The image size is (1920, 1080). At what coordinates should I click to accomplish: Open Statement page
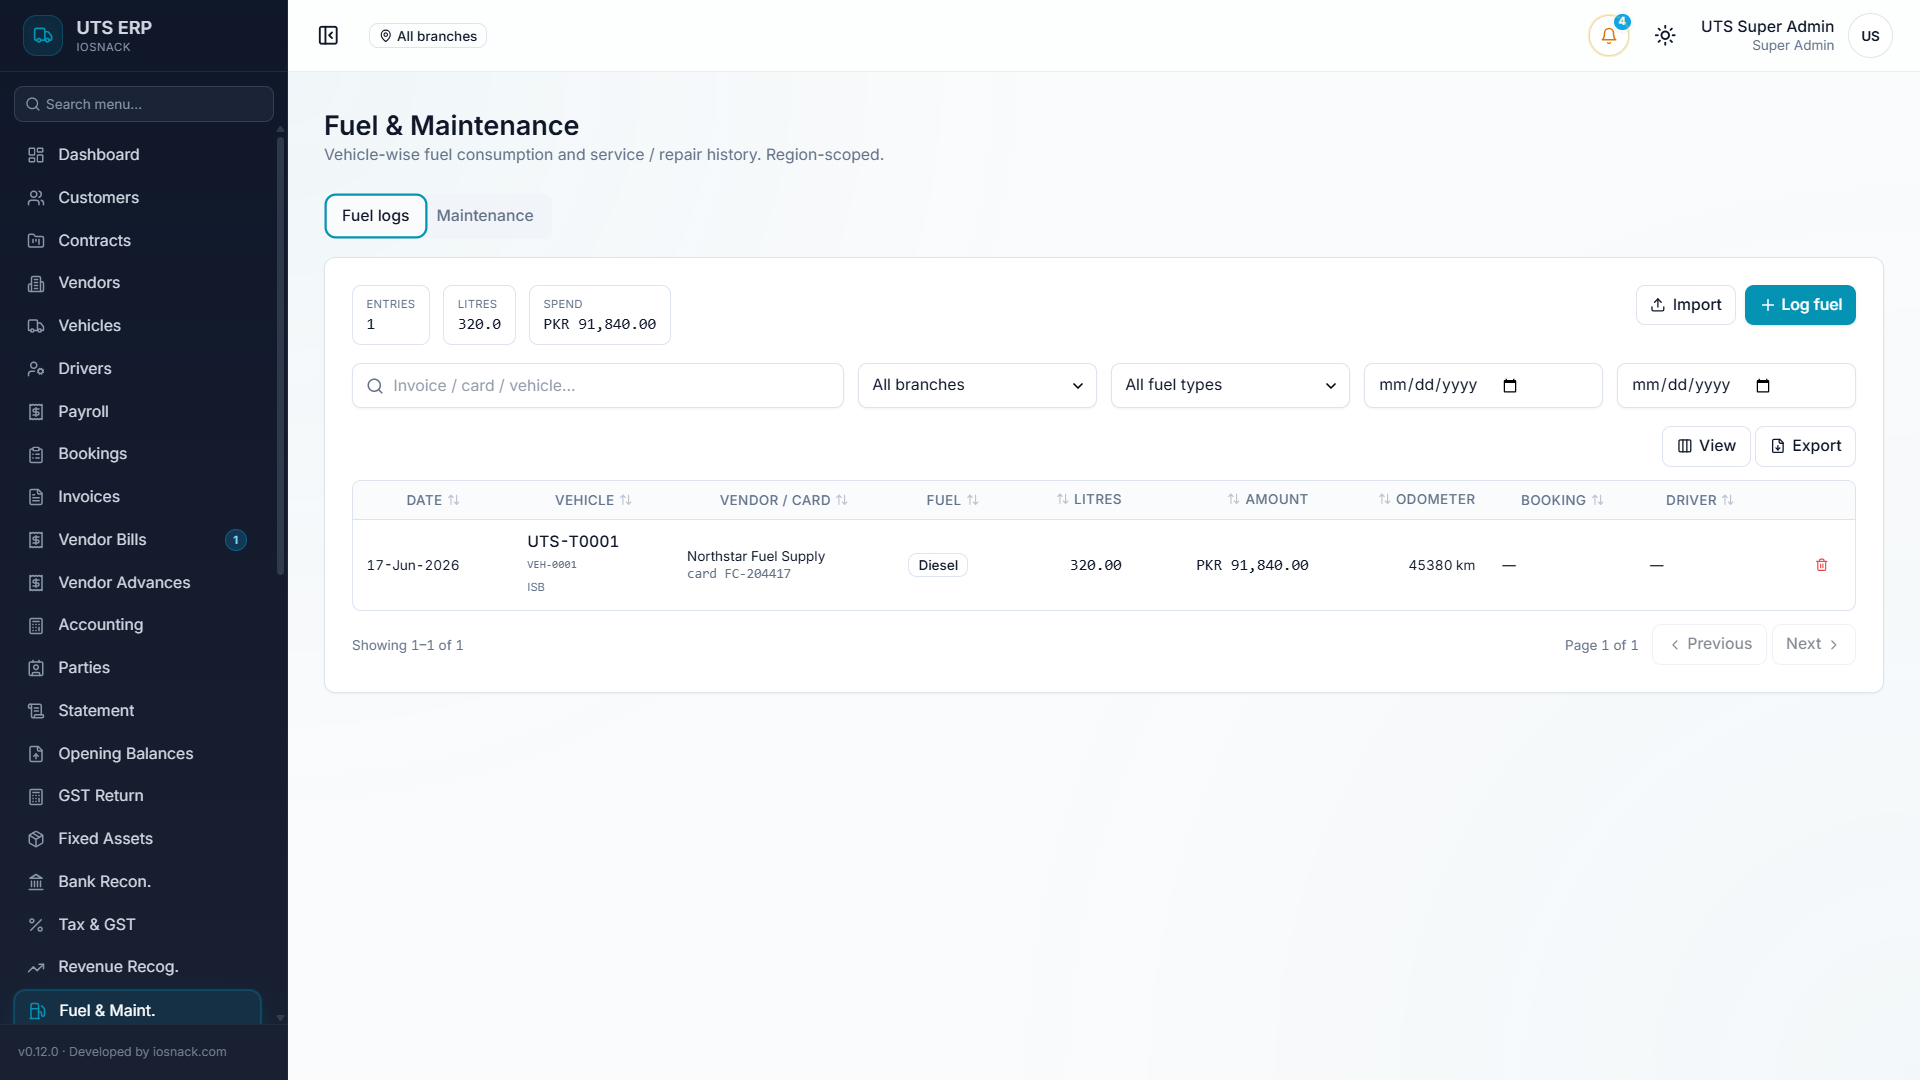click(138, 711)
